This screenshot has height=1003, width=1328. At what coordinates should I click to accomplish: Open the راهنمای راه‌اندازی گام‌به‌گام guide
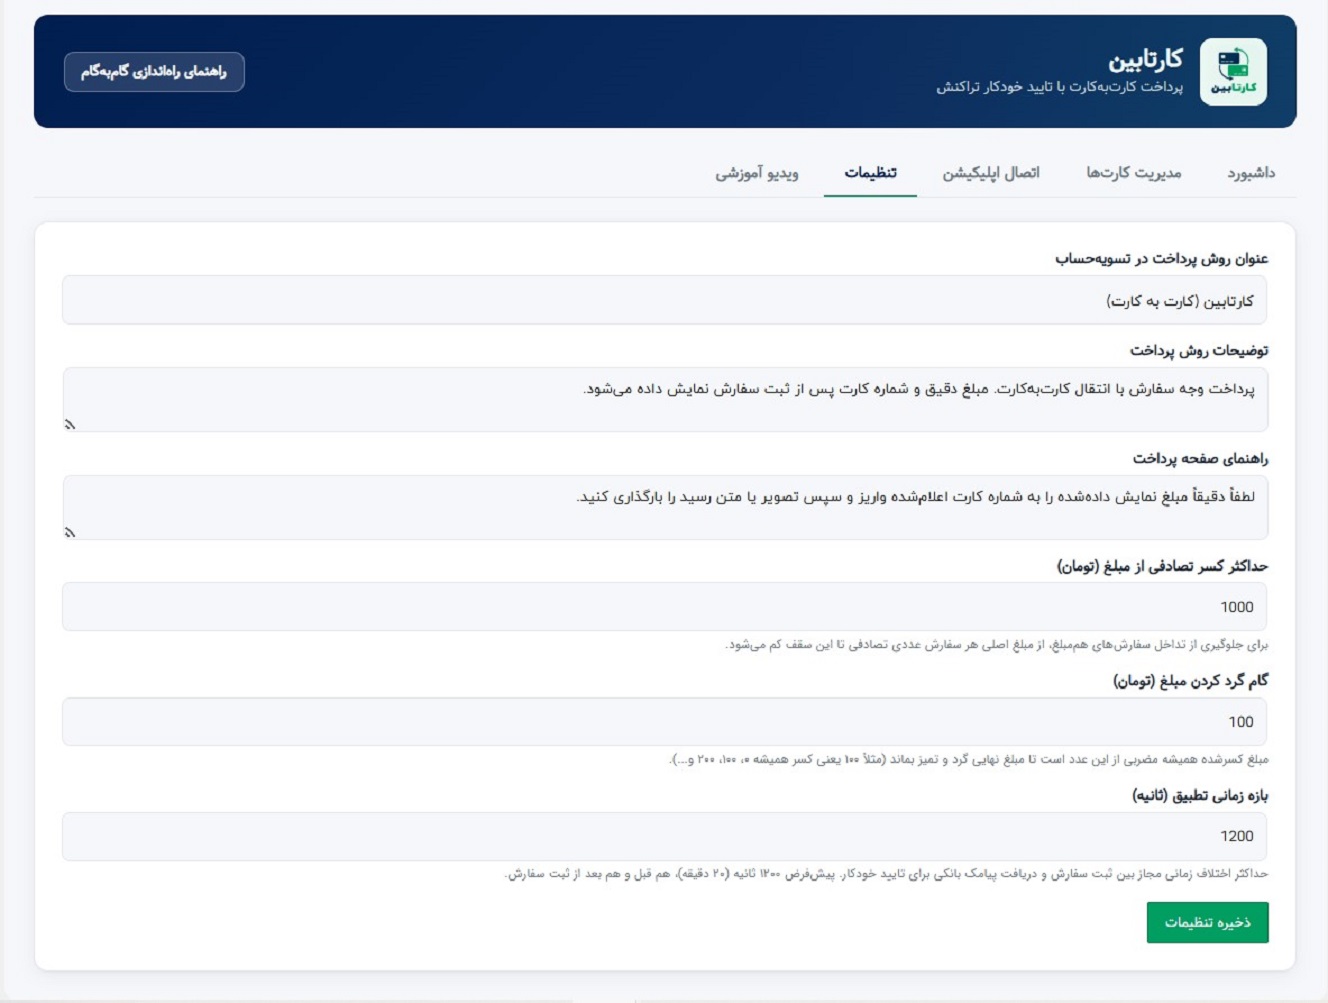pos(154,72)
